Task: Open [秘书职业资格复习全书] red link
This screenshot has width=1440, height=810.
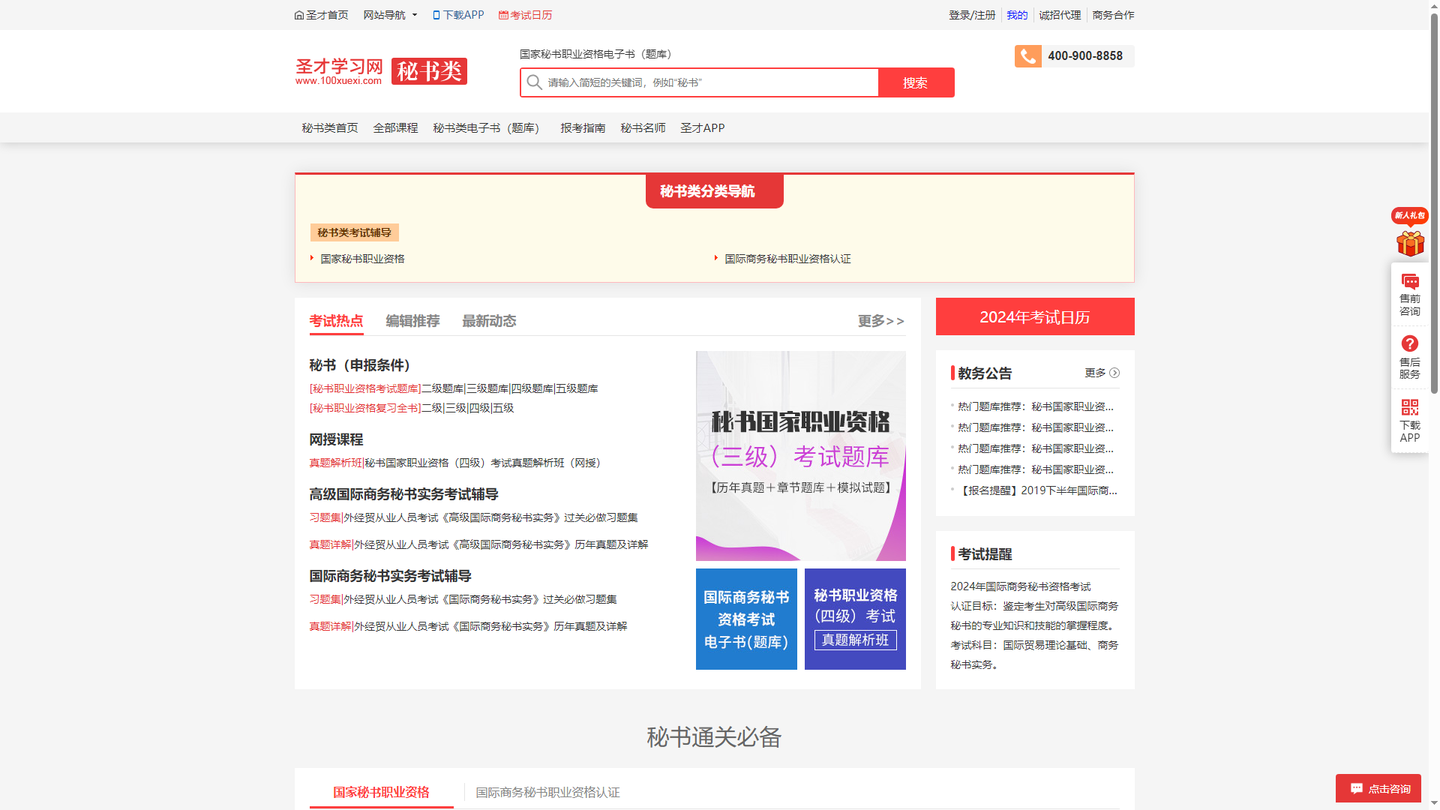Action: [365, 408]
